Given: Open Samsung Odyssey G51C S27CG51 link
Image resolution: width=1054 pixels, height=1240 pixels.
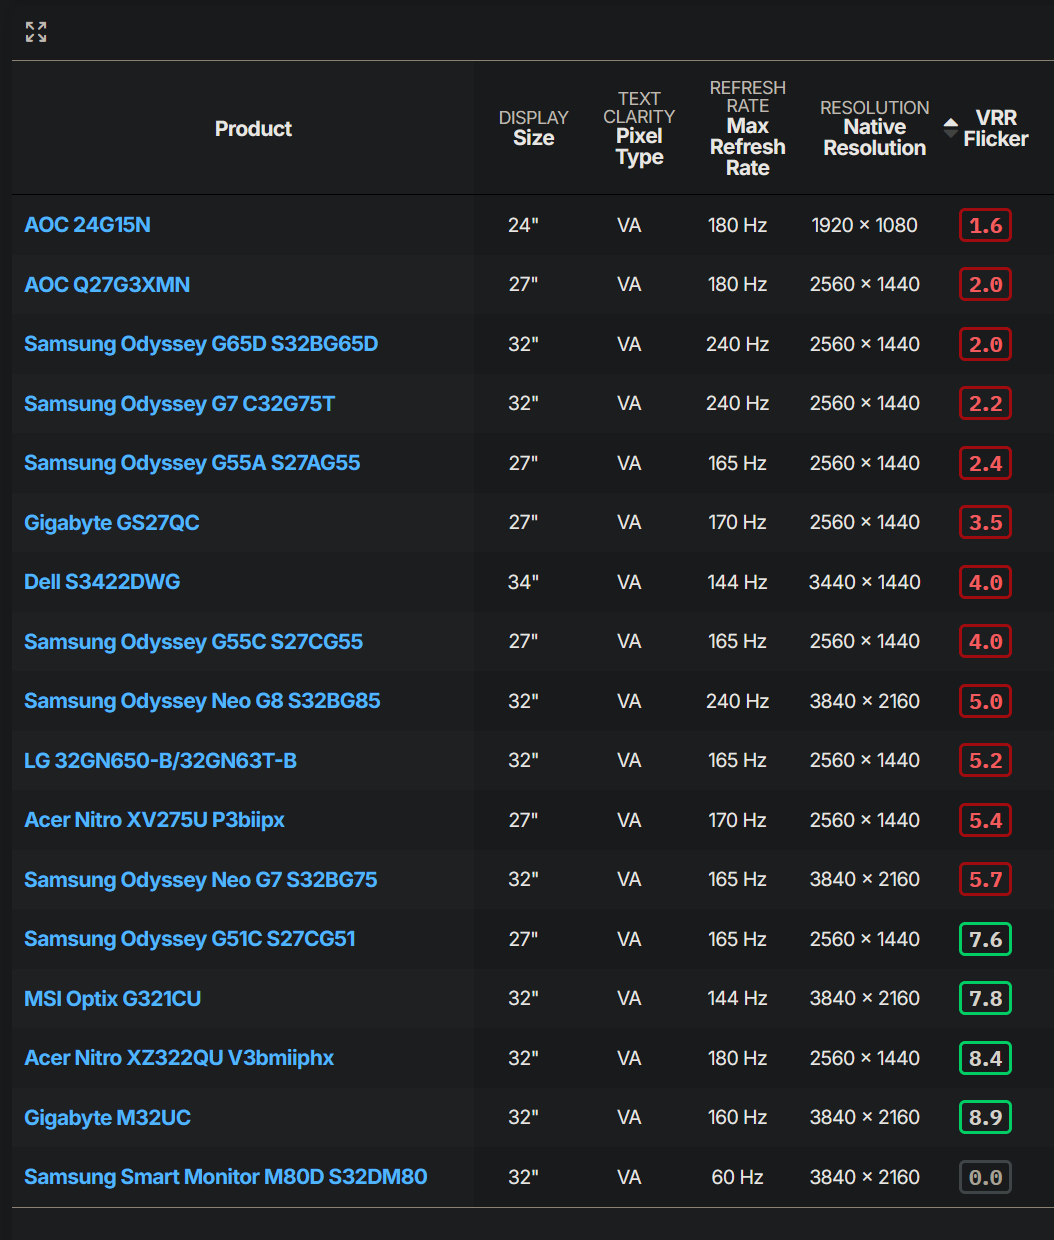Looking at the screenshot, I should tap(190, 939).
